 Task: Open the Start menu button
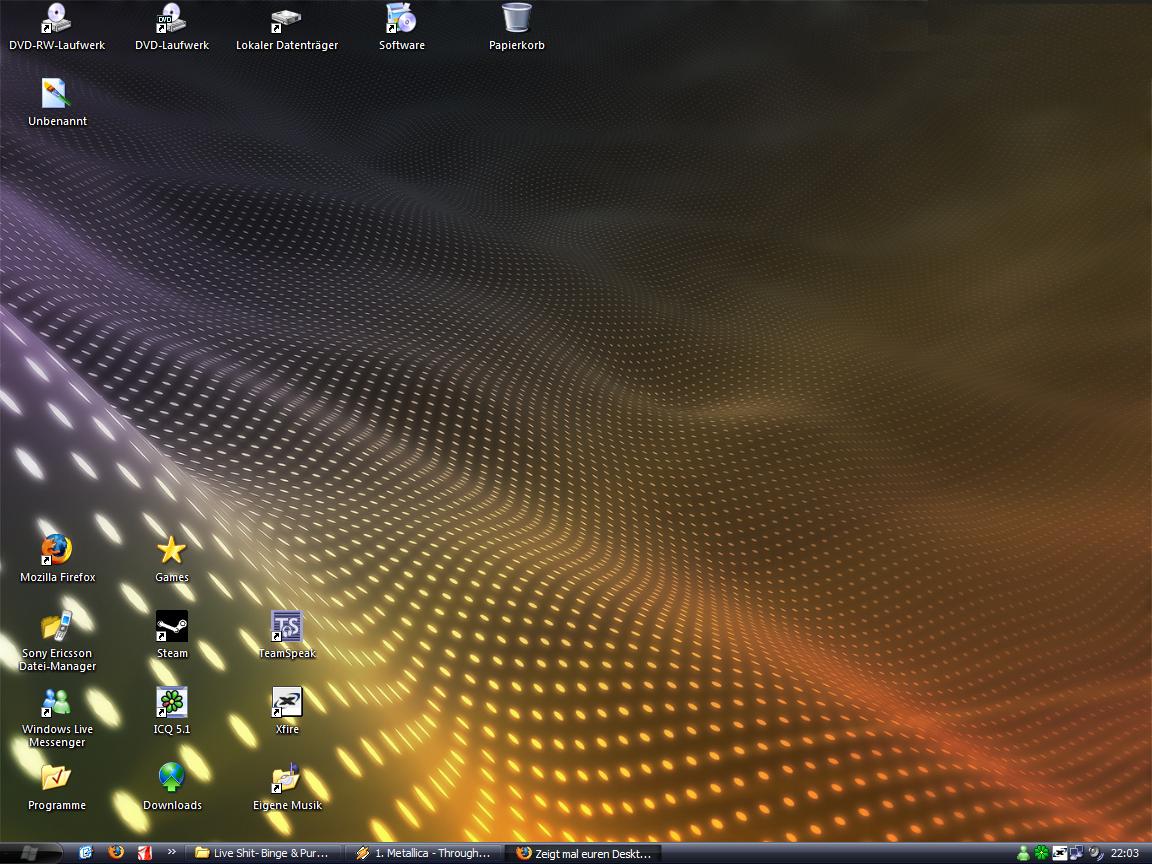point(30,853)
